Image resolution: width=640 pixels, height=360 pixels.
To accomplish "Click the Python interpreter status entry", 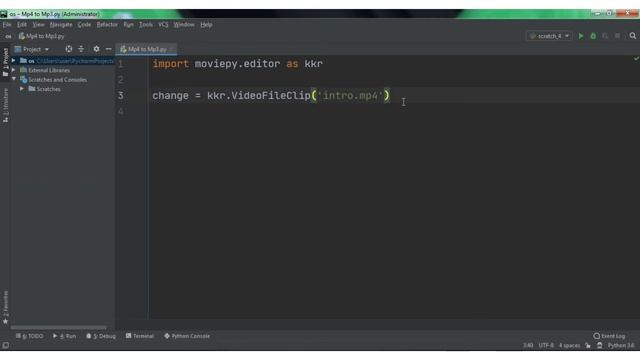I will (x=621, y=345).
